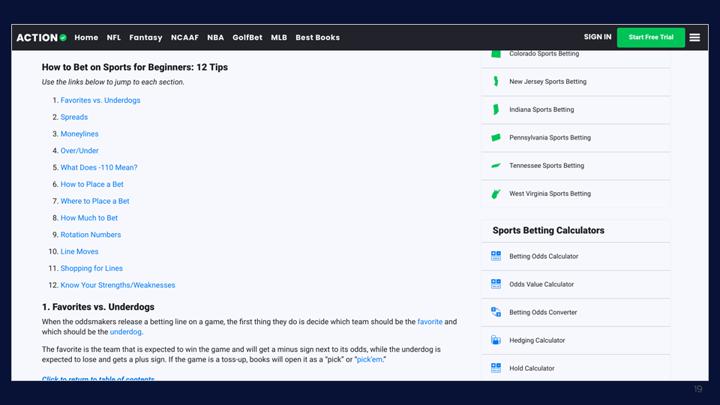Open the hamburger menu icon
The image size is (720, 405).
point(694,38)
